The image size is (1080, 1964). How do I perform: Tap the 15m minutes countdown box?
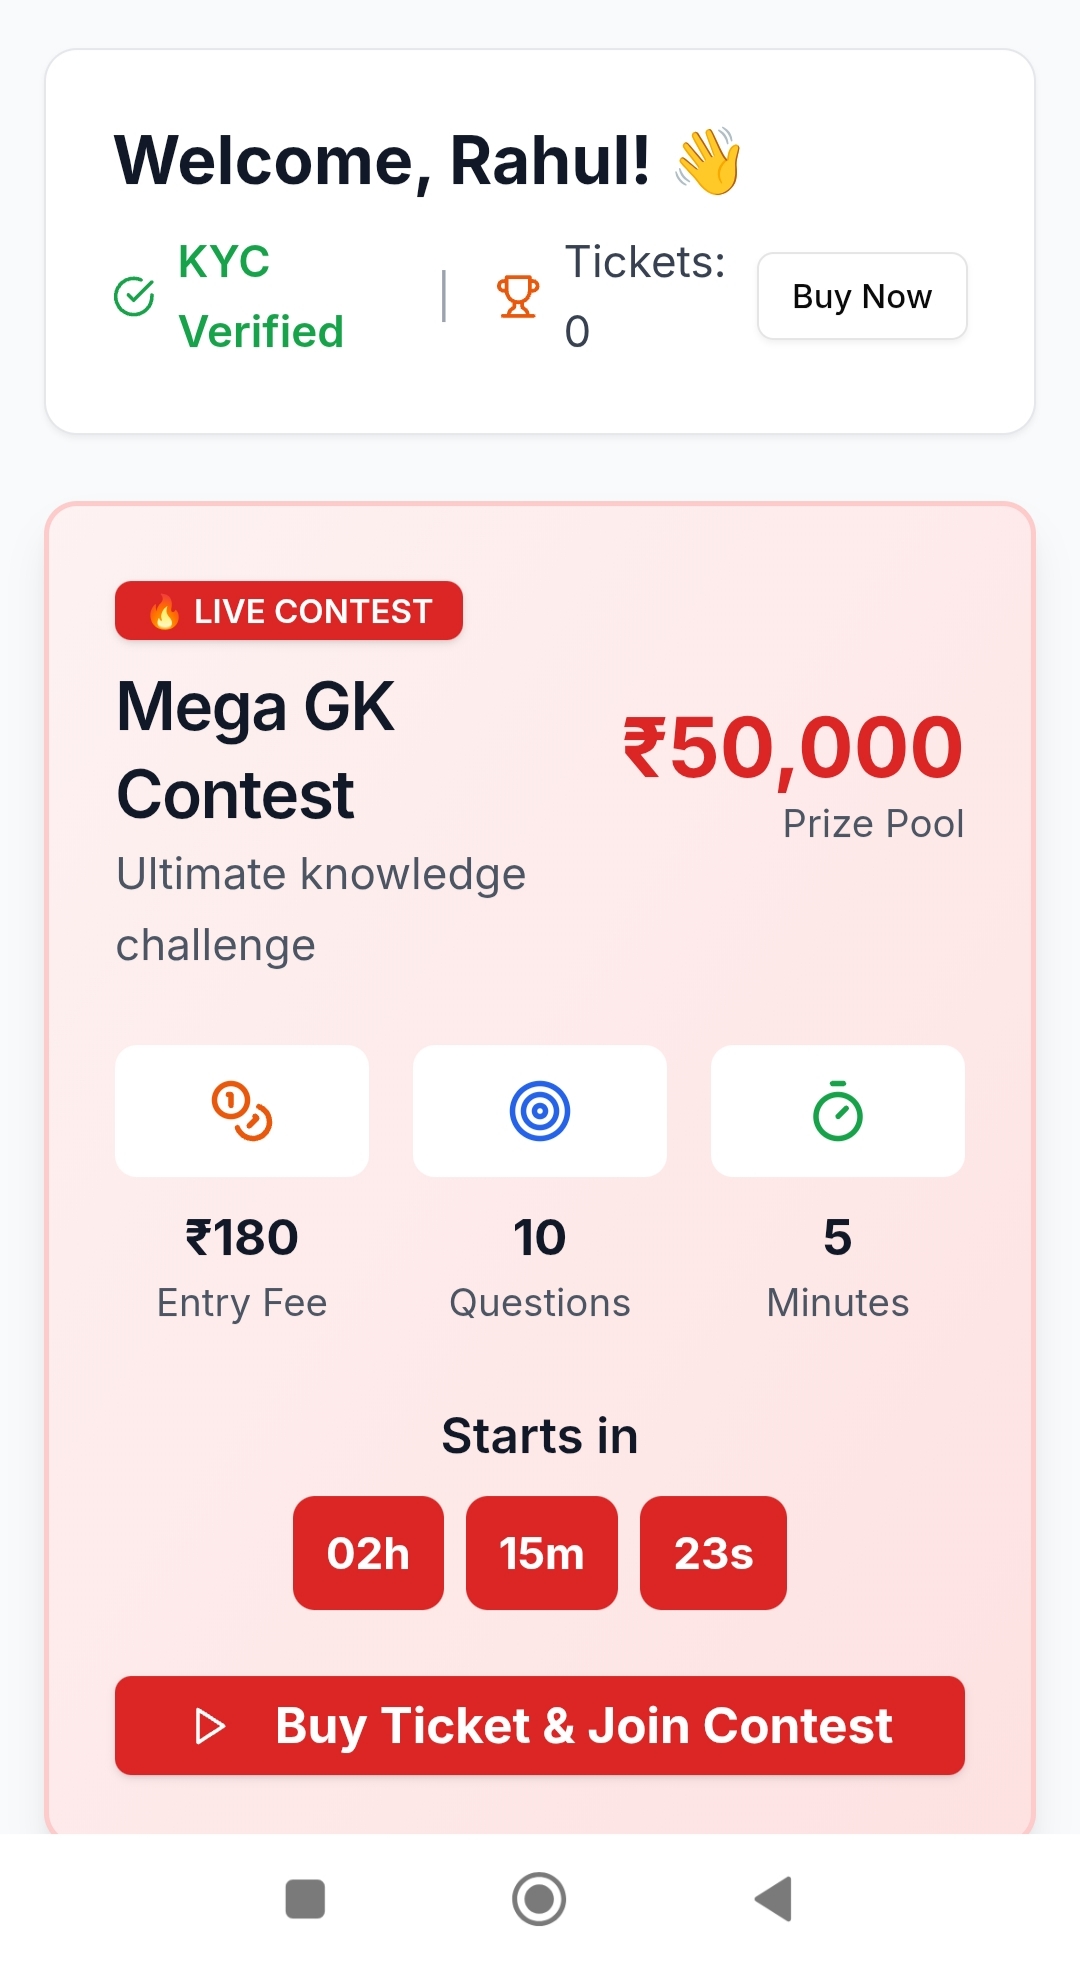tap(542, 1553)
